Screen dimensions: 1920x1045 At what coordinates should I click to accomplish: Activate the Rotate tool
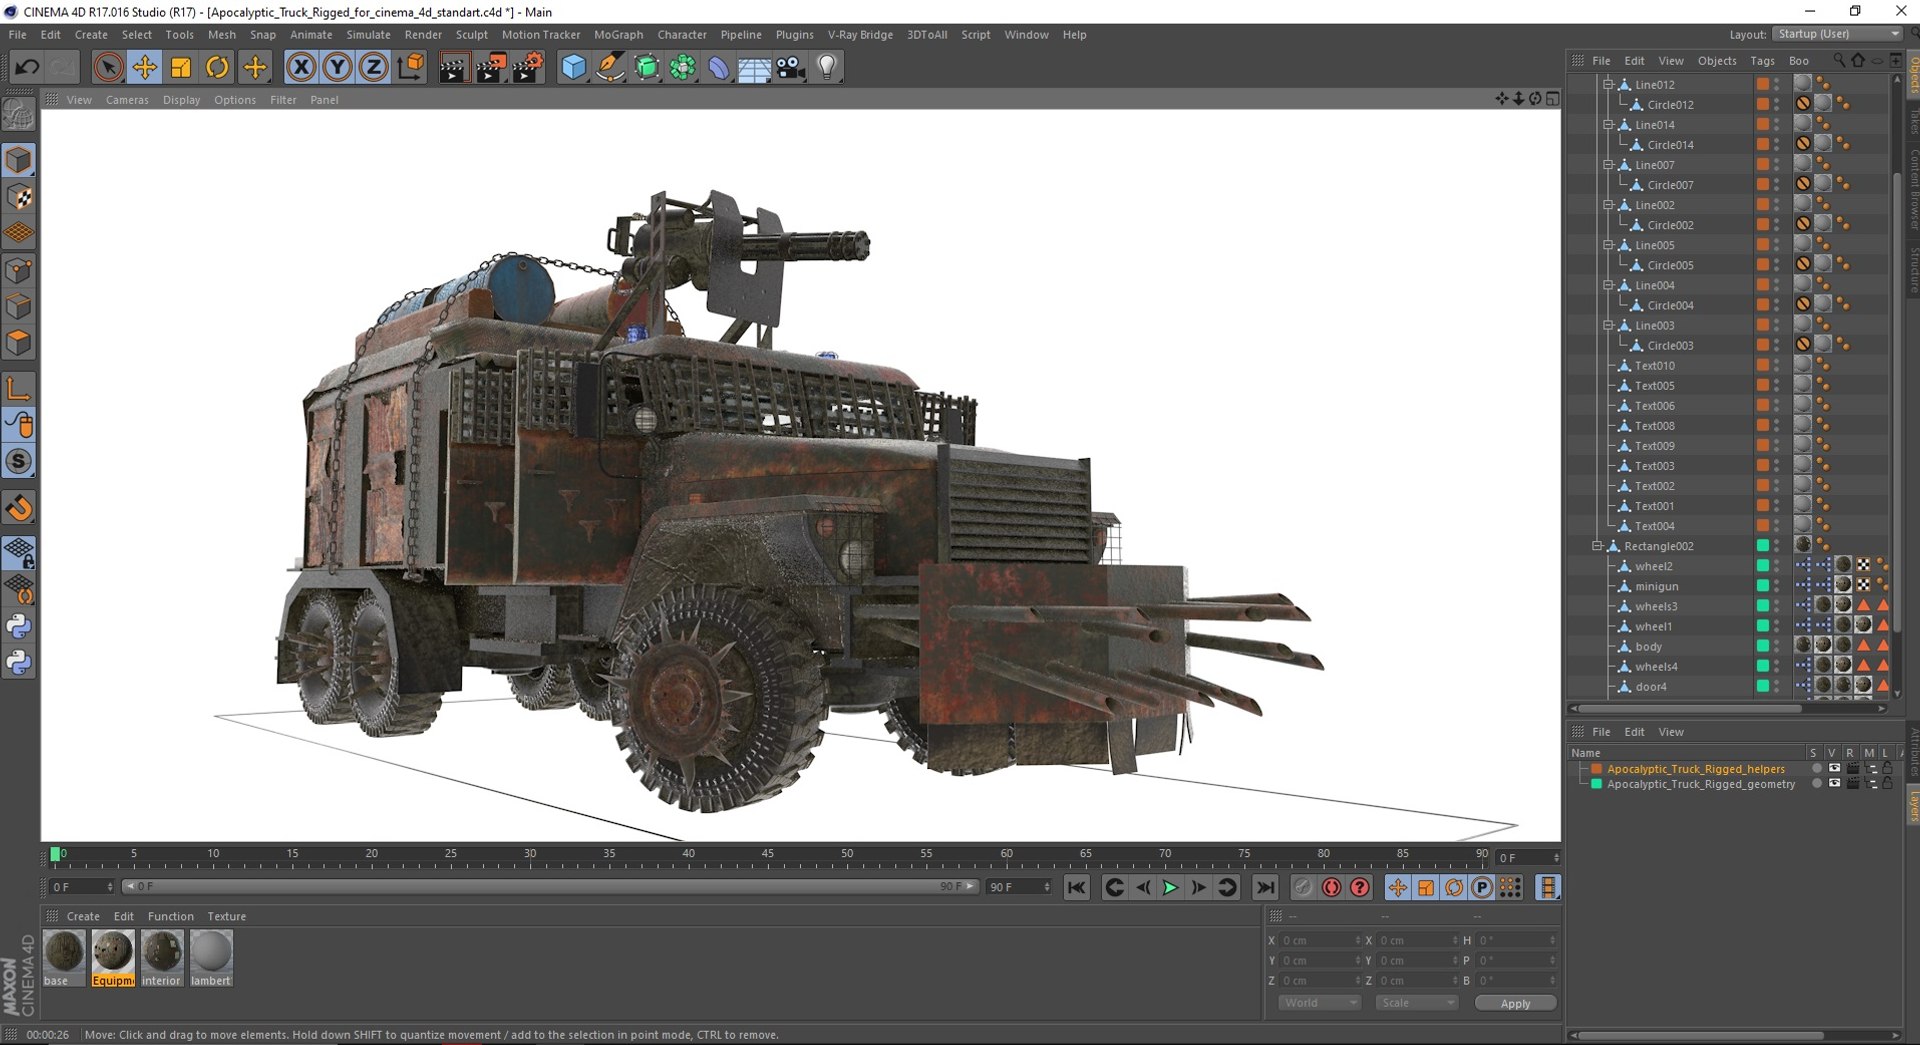point(217,67)
